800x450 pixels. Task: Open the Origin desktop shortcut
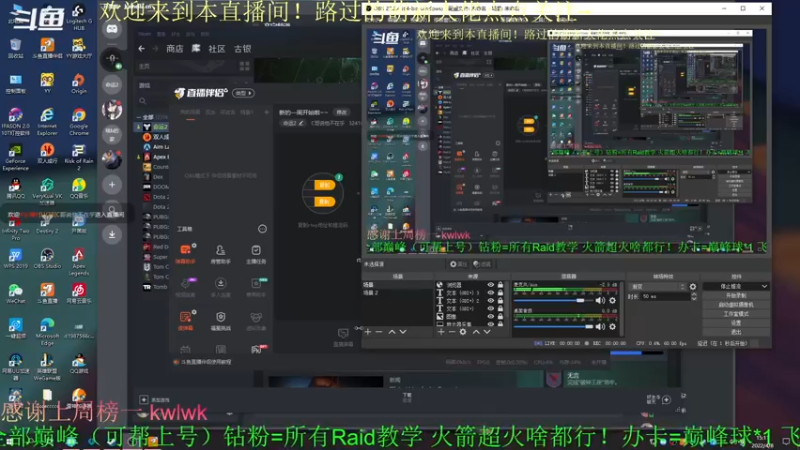click(79, 84)
